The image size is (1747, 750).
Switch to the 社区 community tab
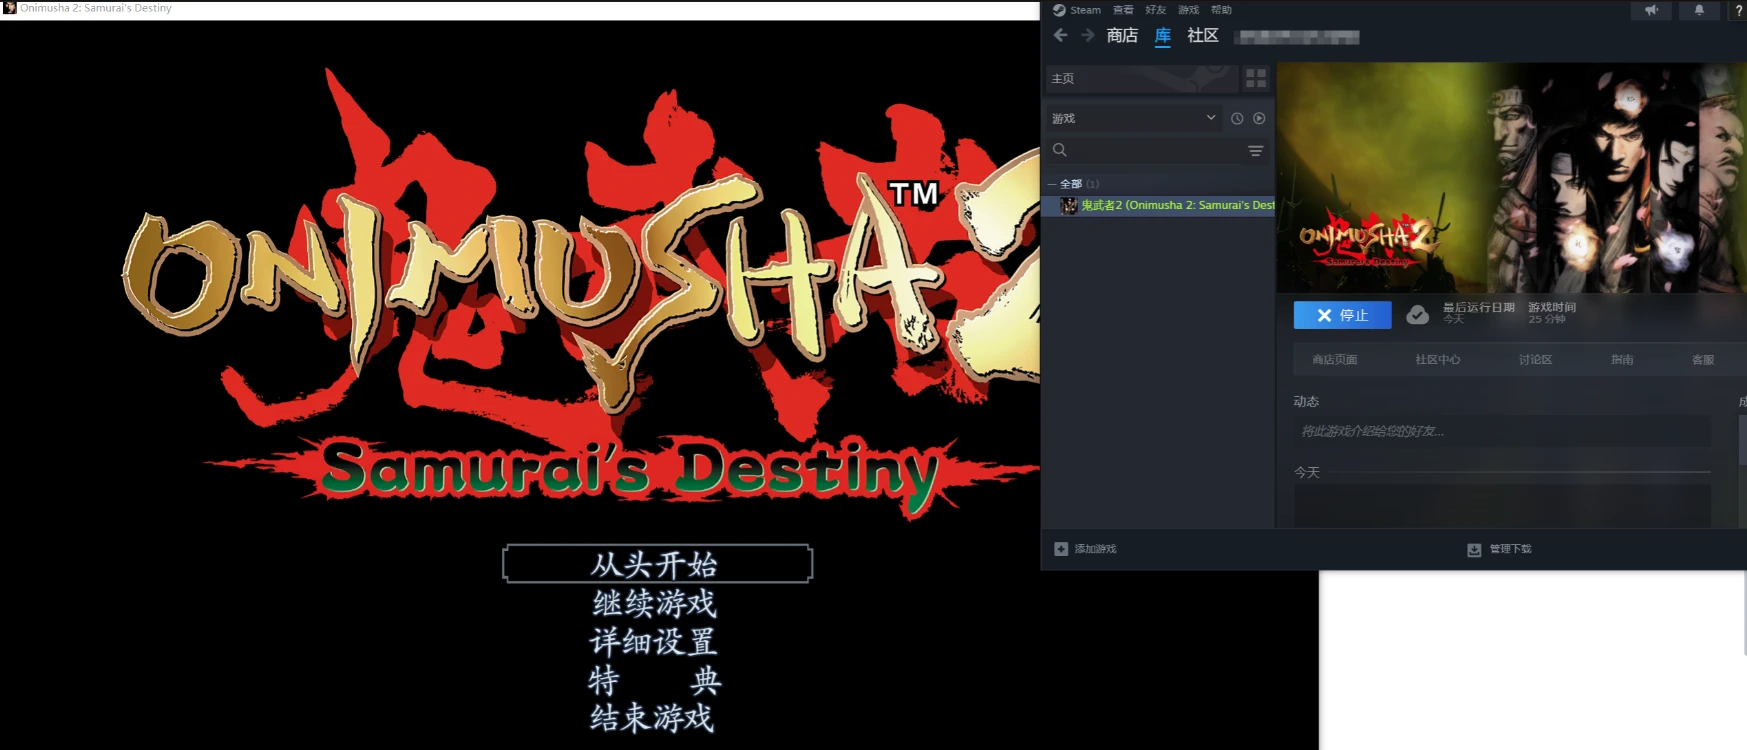click(x=1203, y=35)
